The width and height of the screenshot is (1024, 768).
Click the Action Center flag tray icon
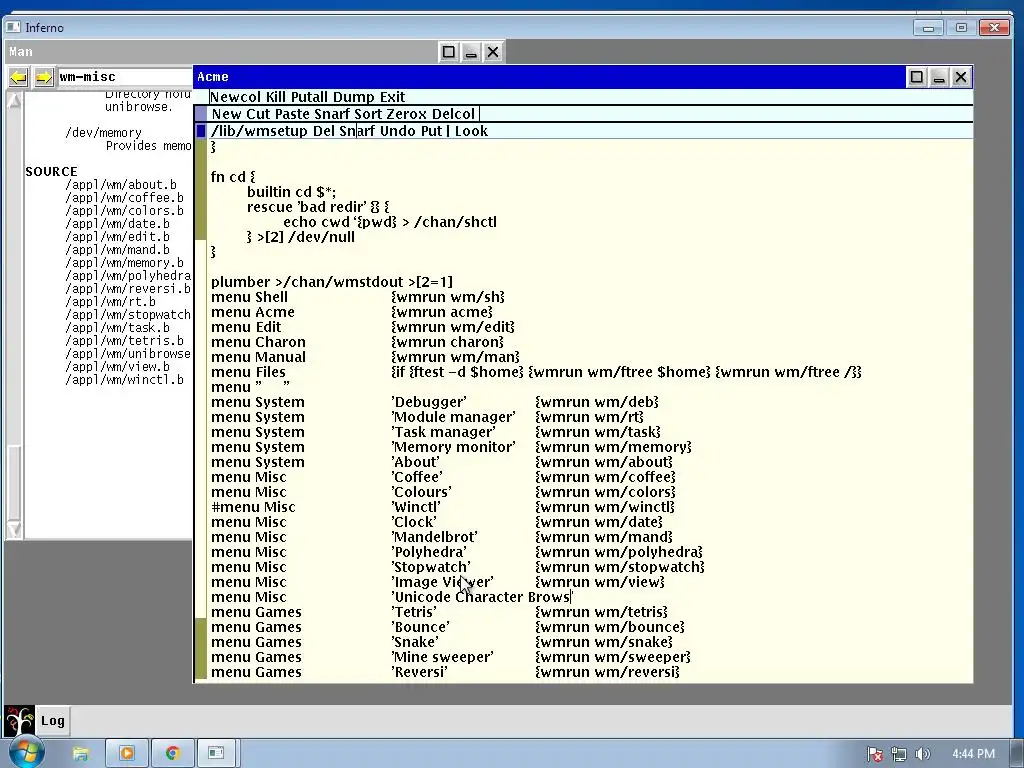(875, 754)
